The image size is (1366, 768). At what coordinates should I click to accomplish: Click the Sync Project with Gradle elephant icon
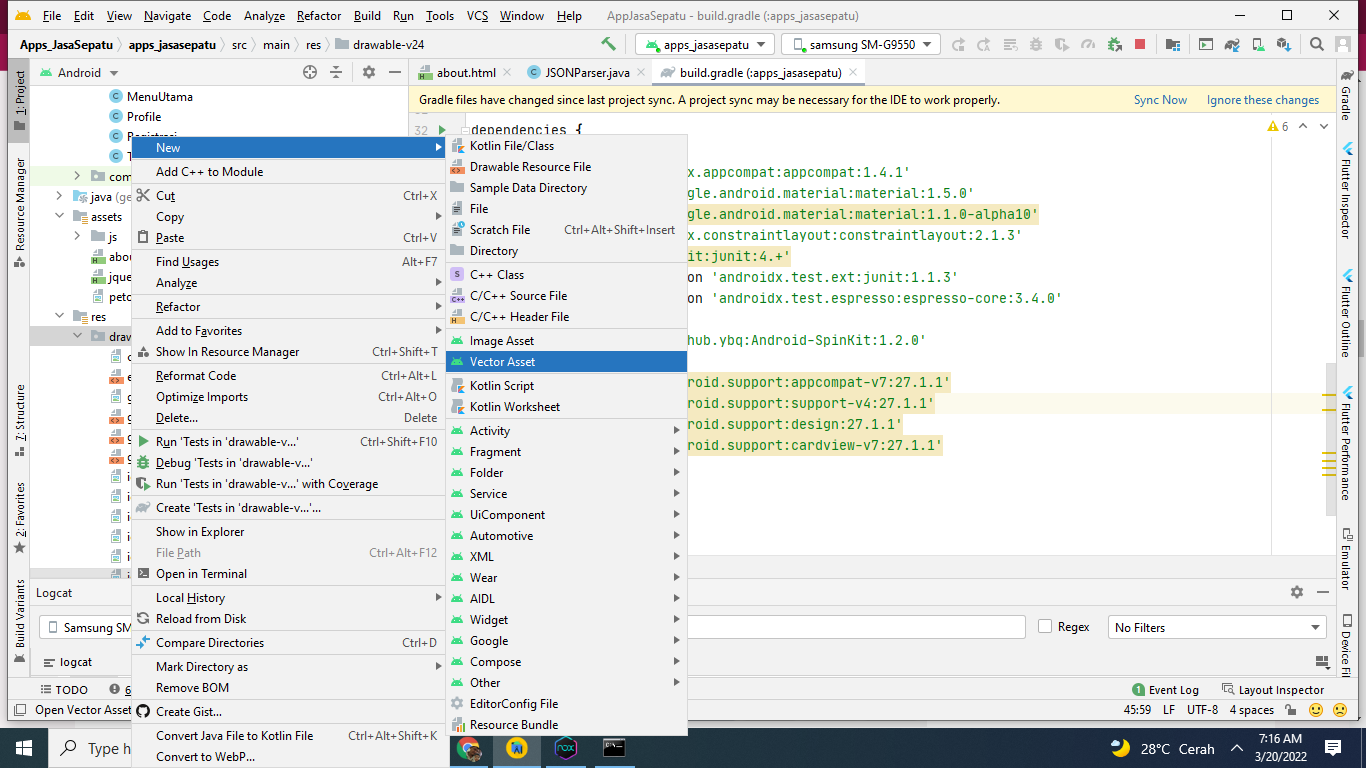pos(1233,44)
